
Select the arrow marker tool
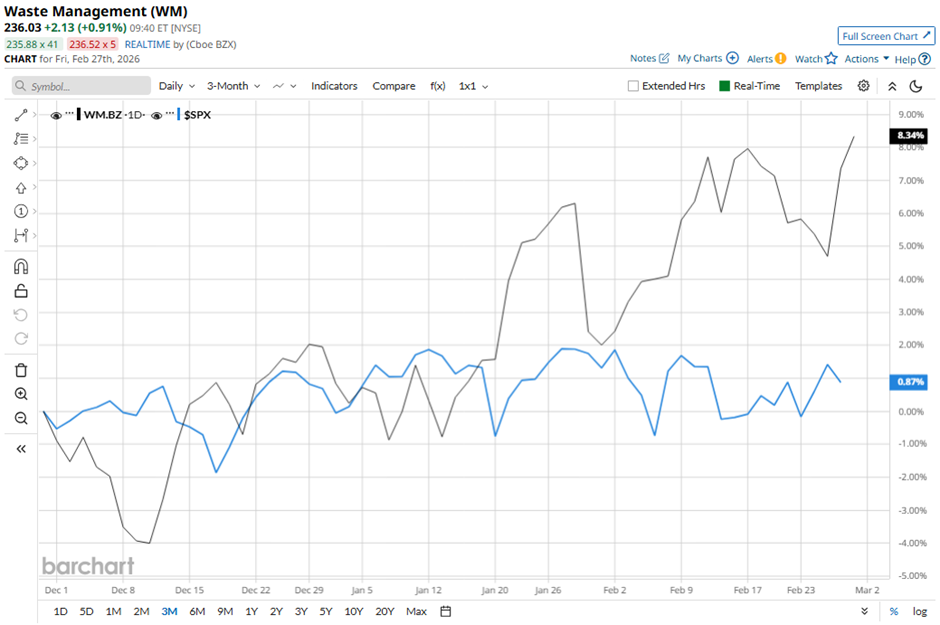point(21,188)
